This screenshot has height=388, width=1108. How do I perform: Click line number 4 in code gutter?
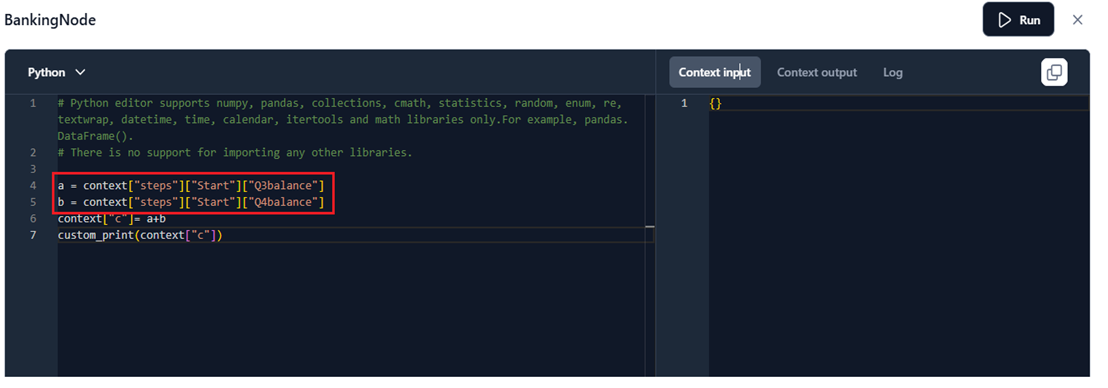click(x=33, y=186)
